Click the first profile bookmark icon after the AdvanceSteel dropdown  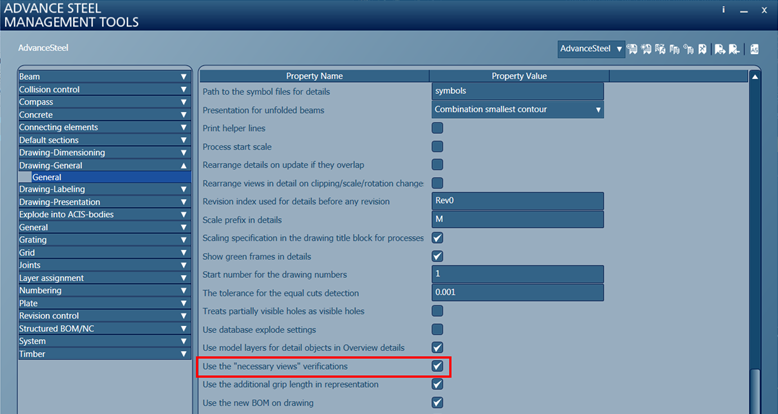pos(632,49)
